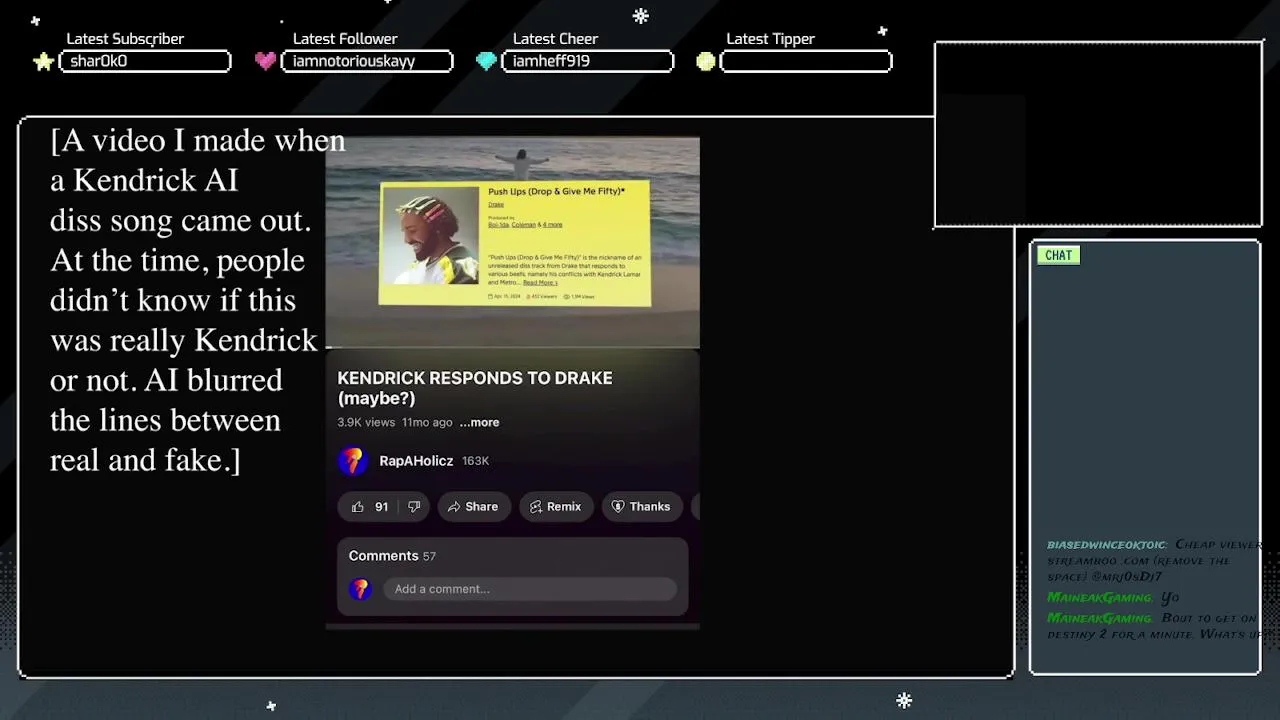
Task: Click the video title KENDRICK RESPONDS TO DRAKE
Action: coord(475,388)
